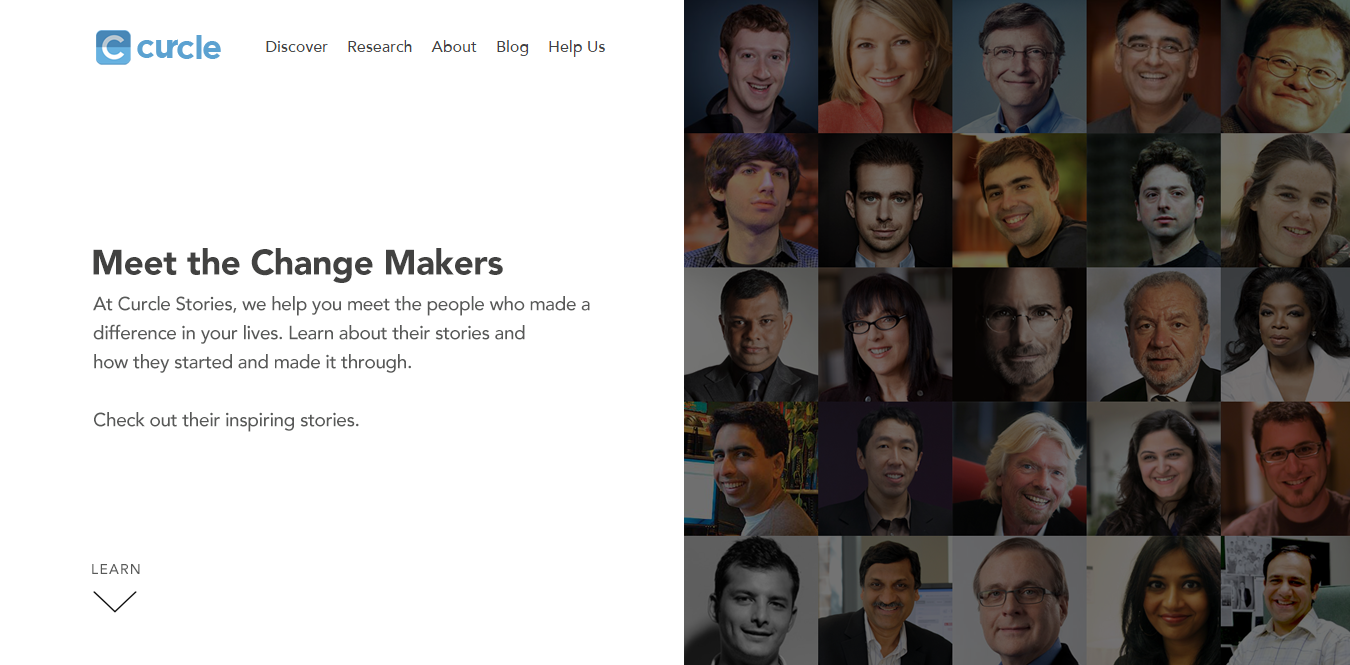Click photo of man in red shirt with glasses
1350x665 pixels.
click(x=1286, y=468)
